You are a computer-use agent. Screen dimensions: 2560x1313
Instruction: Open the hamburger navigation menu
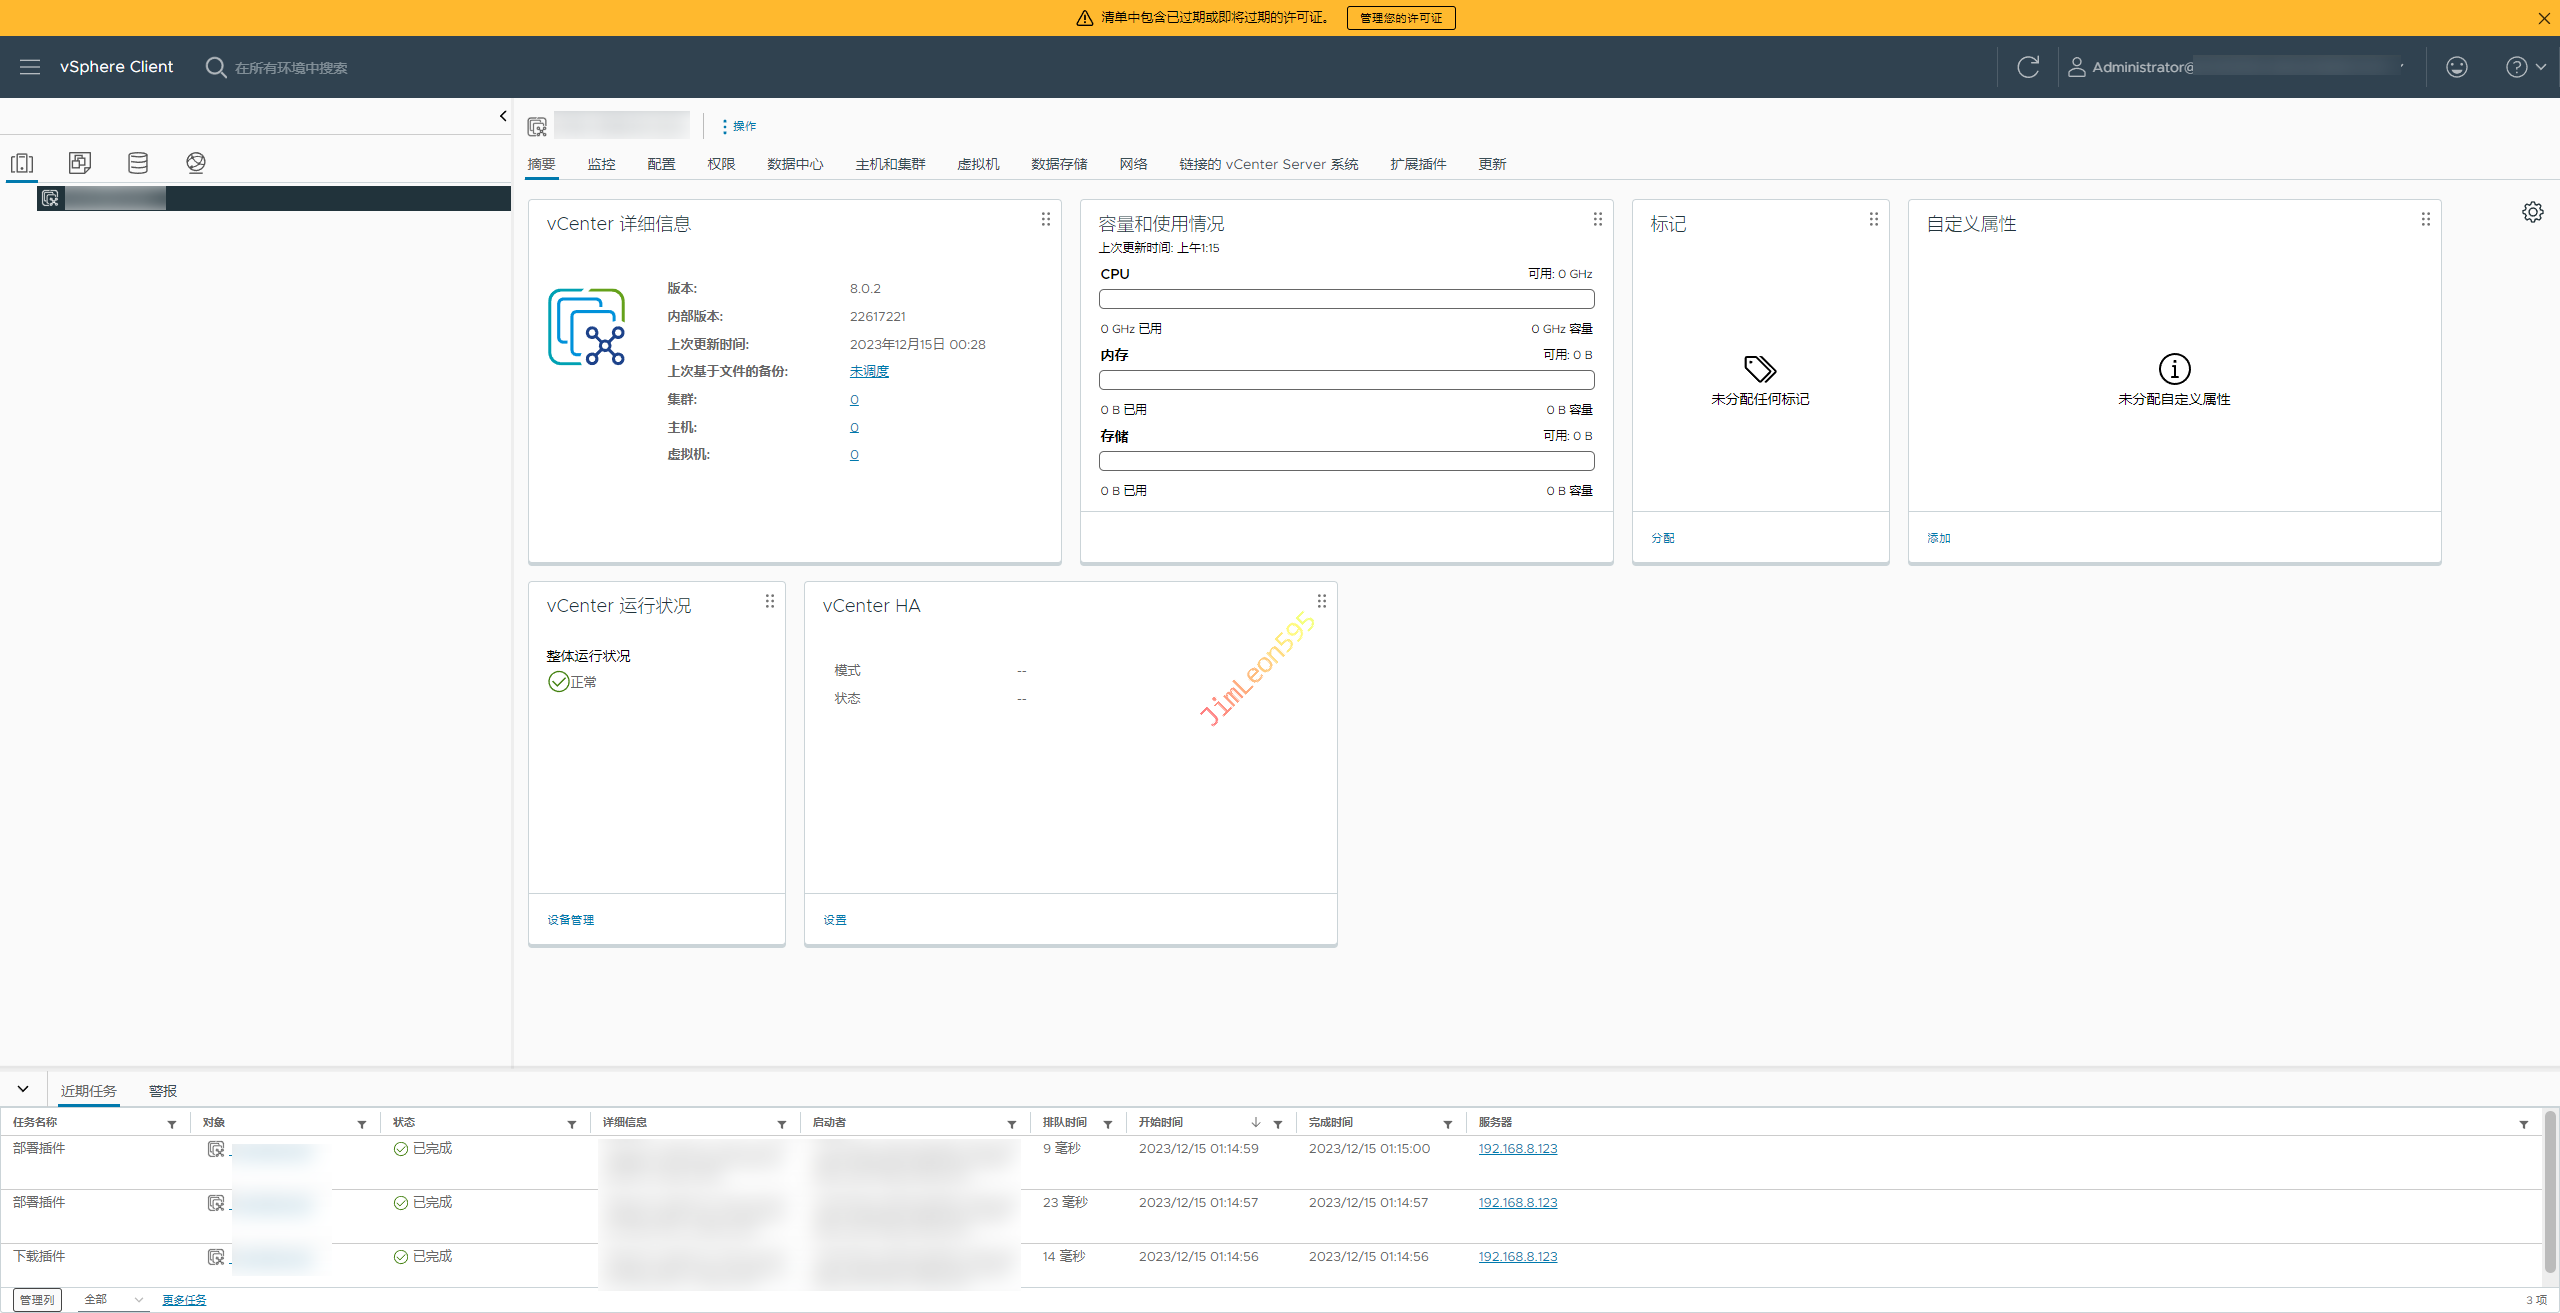tap(30, 67)
